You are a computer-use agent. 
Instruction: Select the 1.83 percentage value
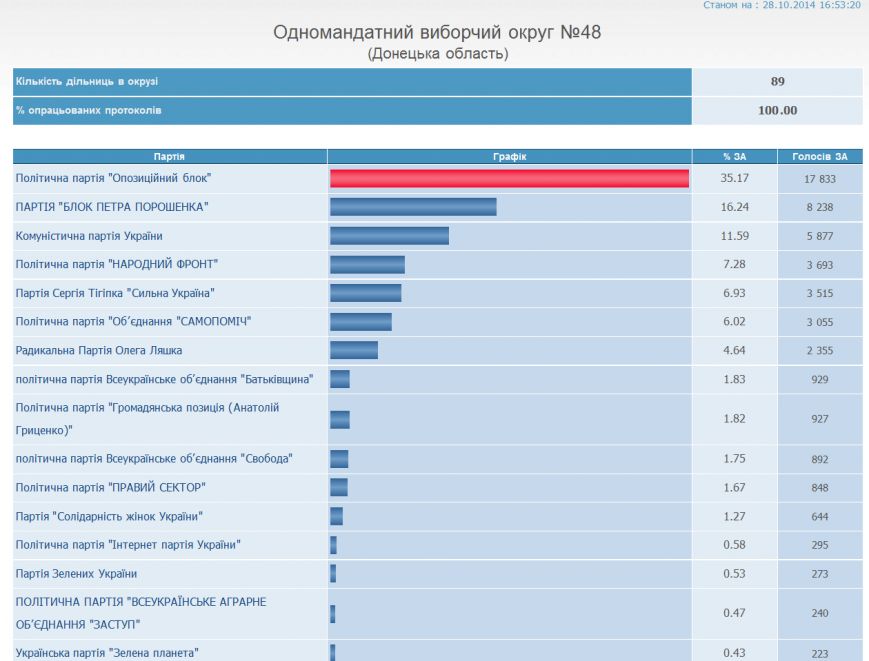pos(734,380)
